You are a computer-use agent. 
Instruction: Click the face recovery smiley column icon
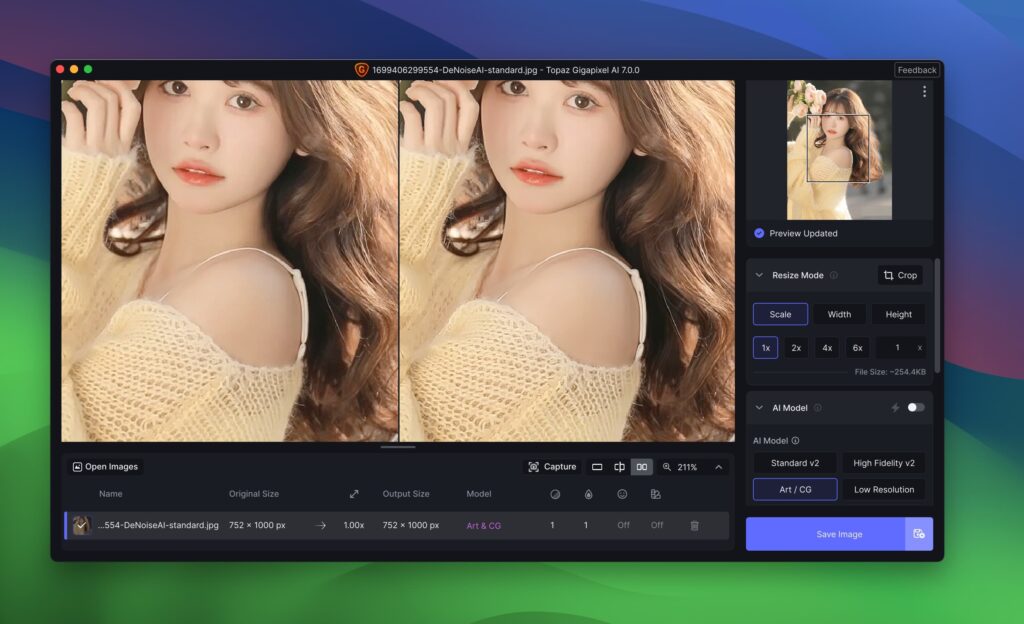click(622, 494)
